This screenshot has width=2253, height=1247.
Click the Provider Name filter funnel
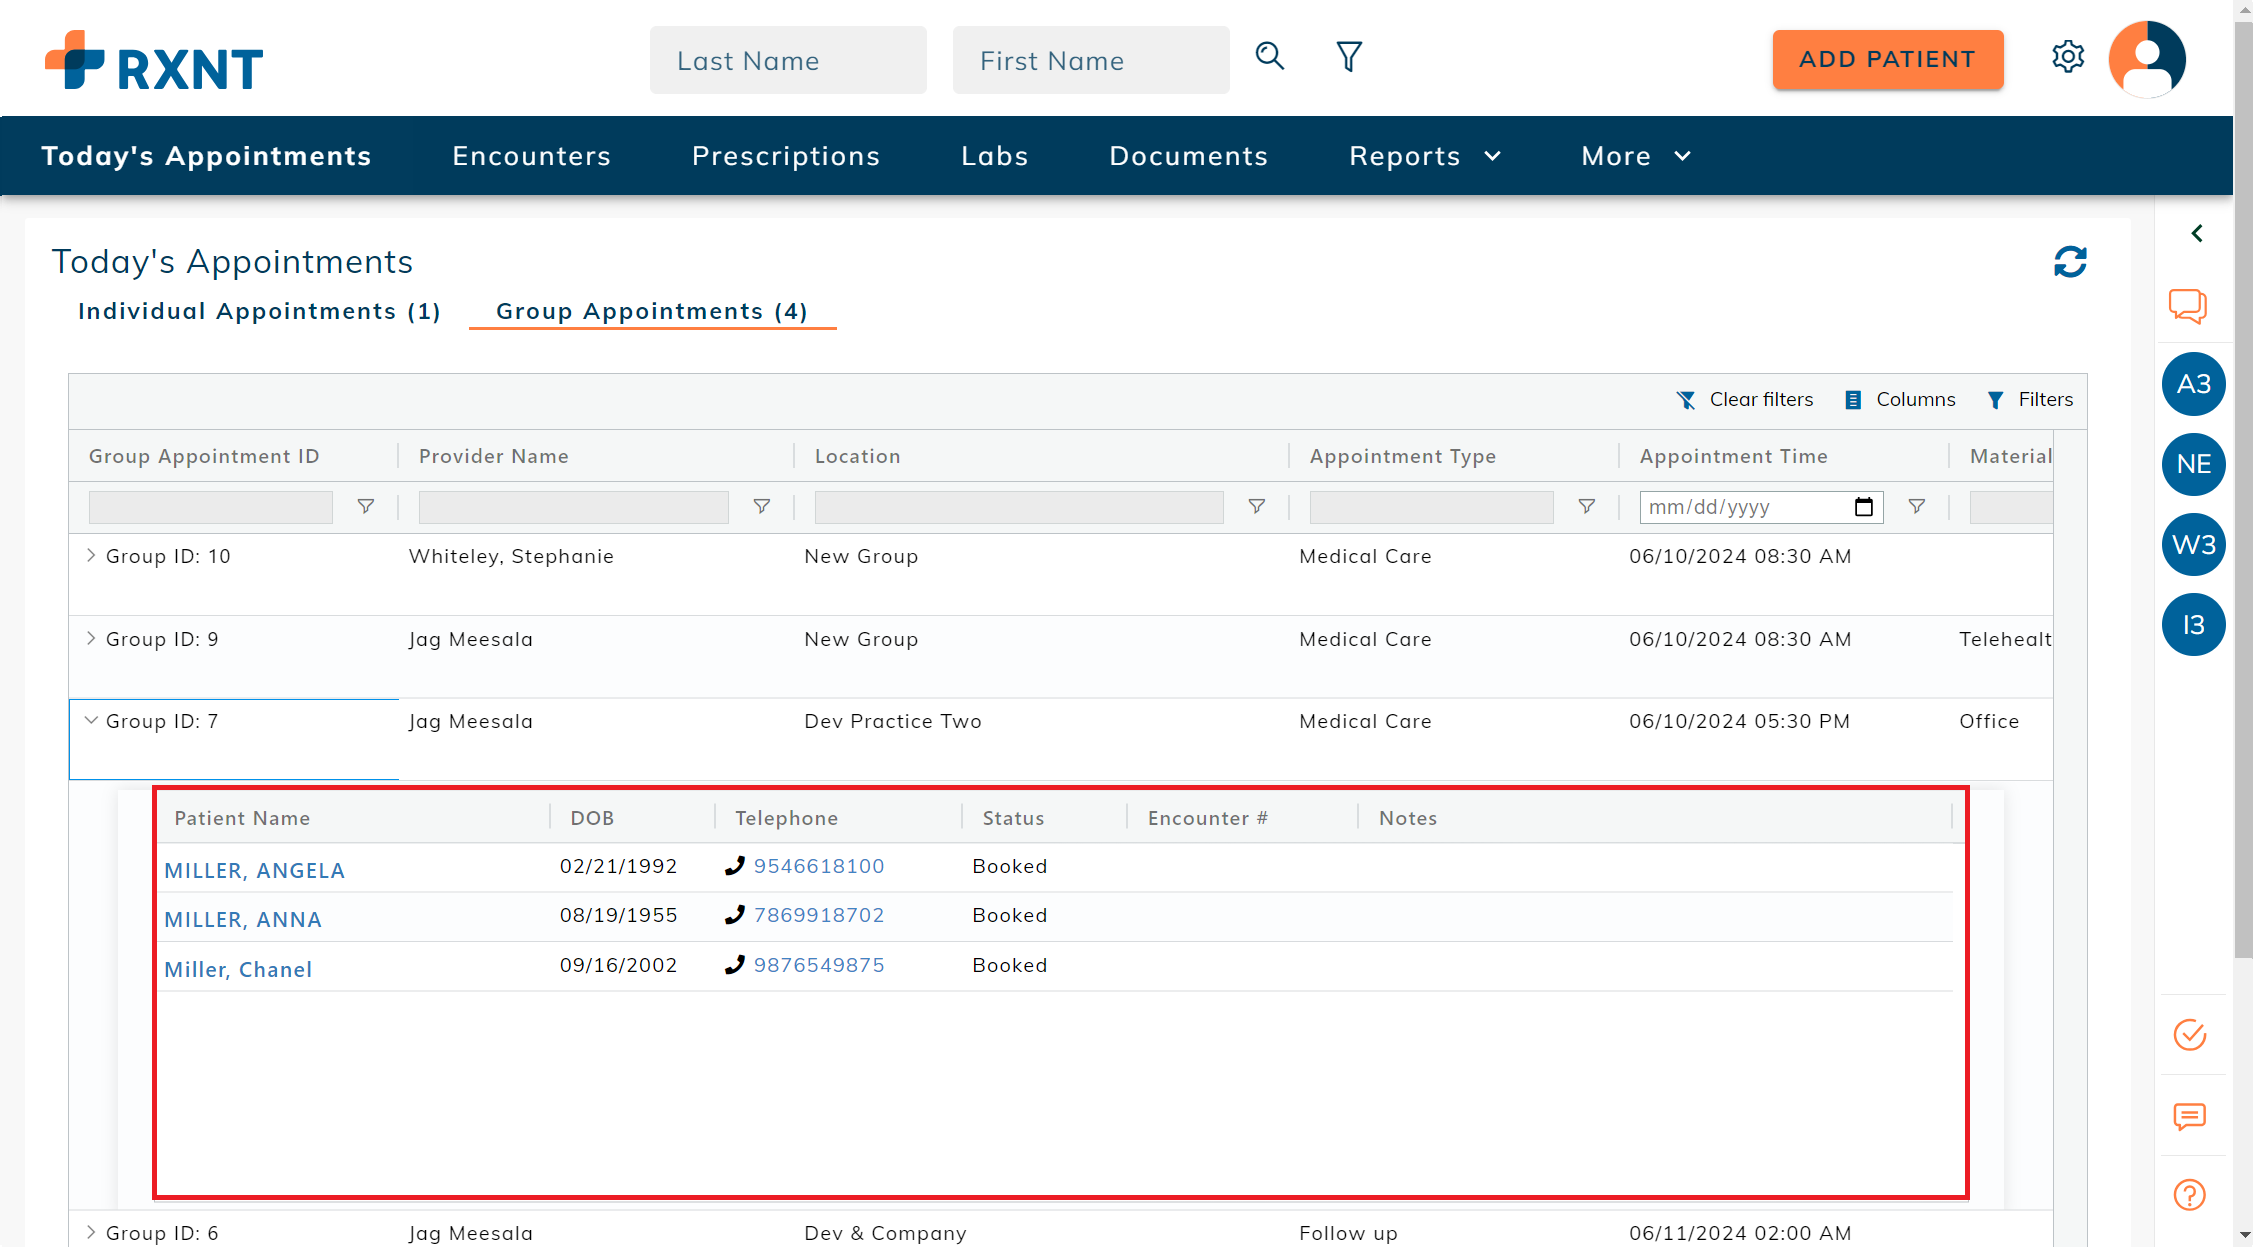click(762, 507)
